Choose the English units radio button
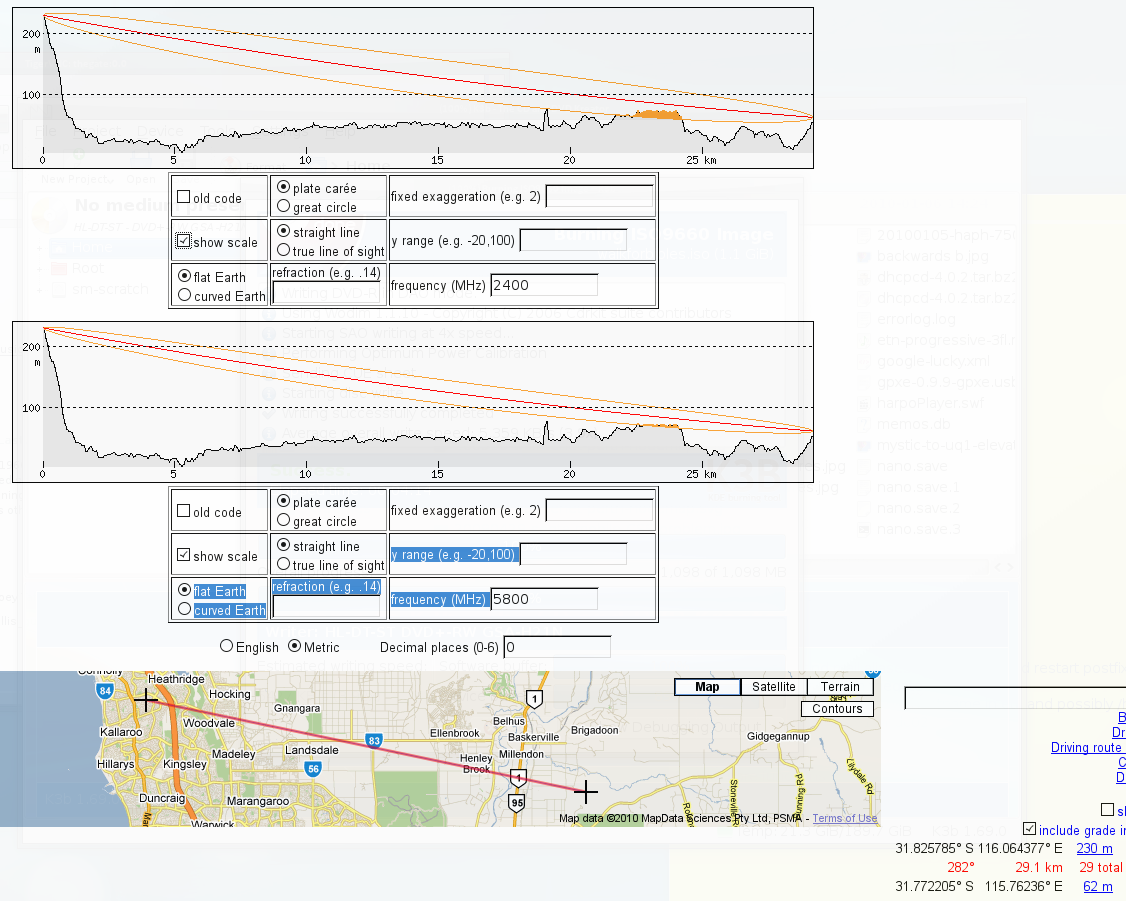This screenshot has width=1126, height=901. [226, 647]
